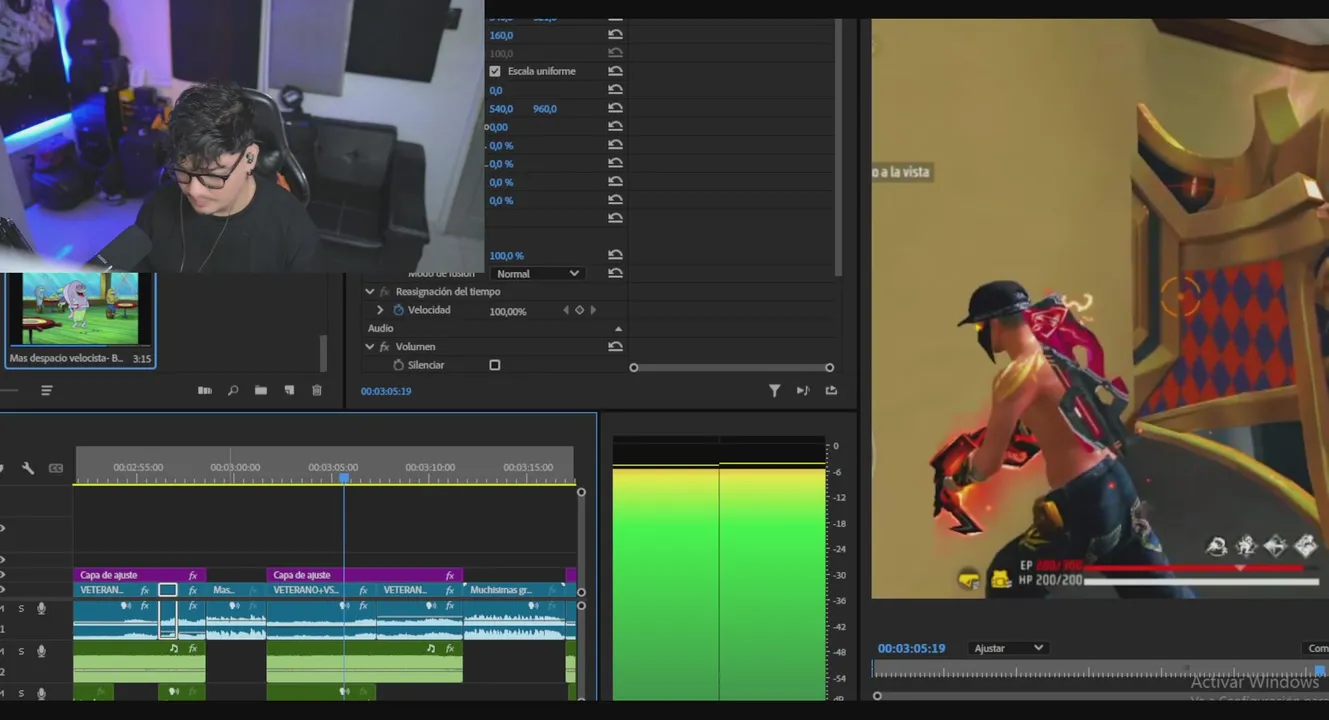Viewport: 1329px width, 720px height.
Task: Reset the 160,0 parameter value
Action: click(615, 35)
